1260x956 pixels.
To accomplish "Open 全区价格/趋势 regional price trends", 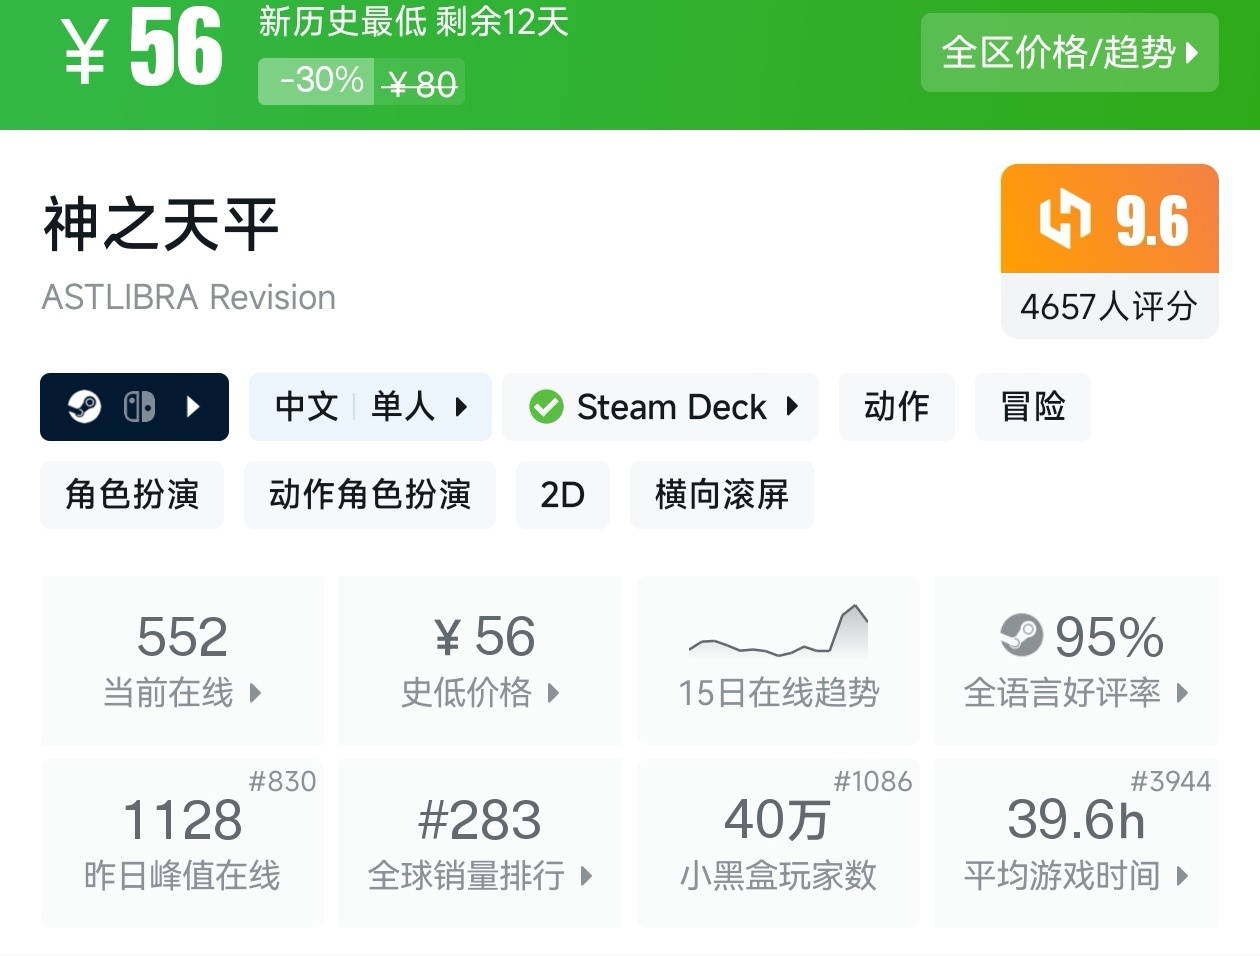I will [1069, 52].
